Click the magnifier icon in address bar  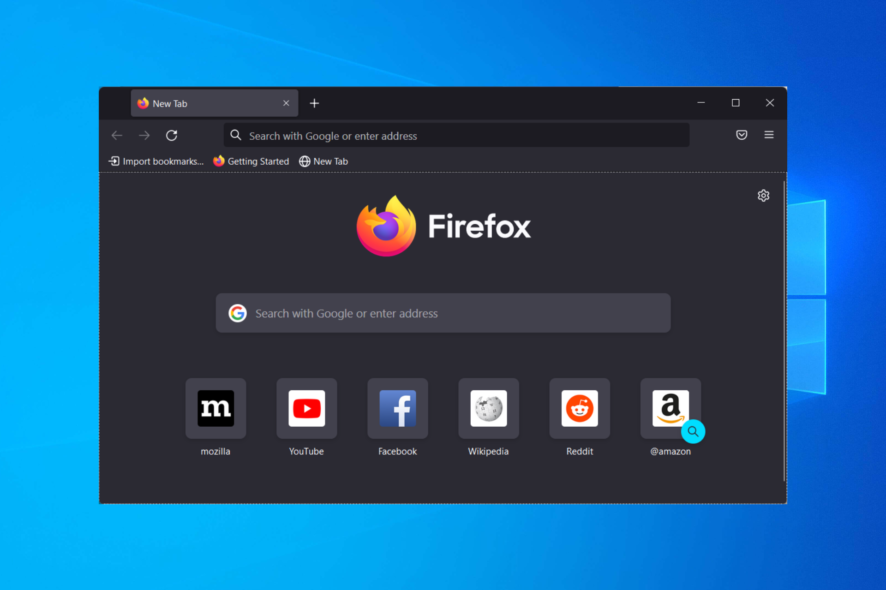[x=236, y=136]
